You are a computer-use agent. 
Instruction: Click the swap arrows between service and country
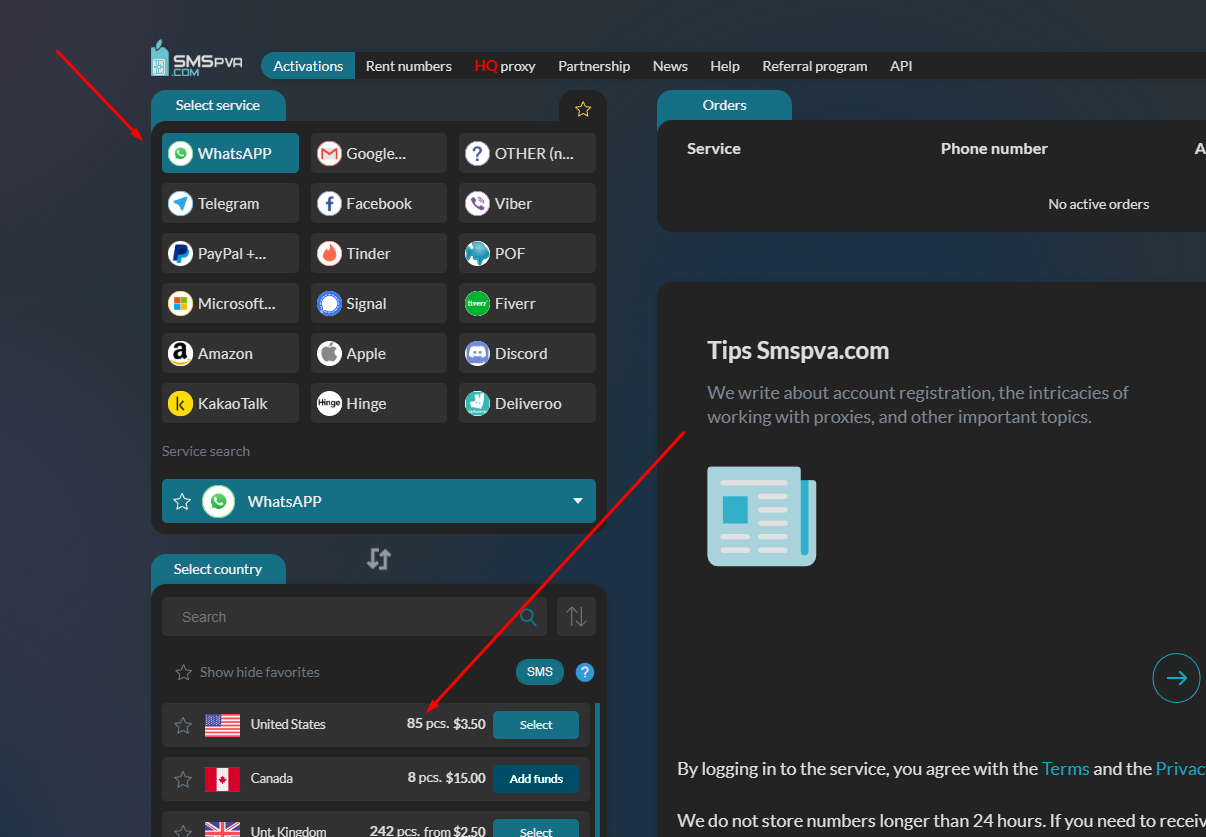(x=378, y=558)
